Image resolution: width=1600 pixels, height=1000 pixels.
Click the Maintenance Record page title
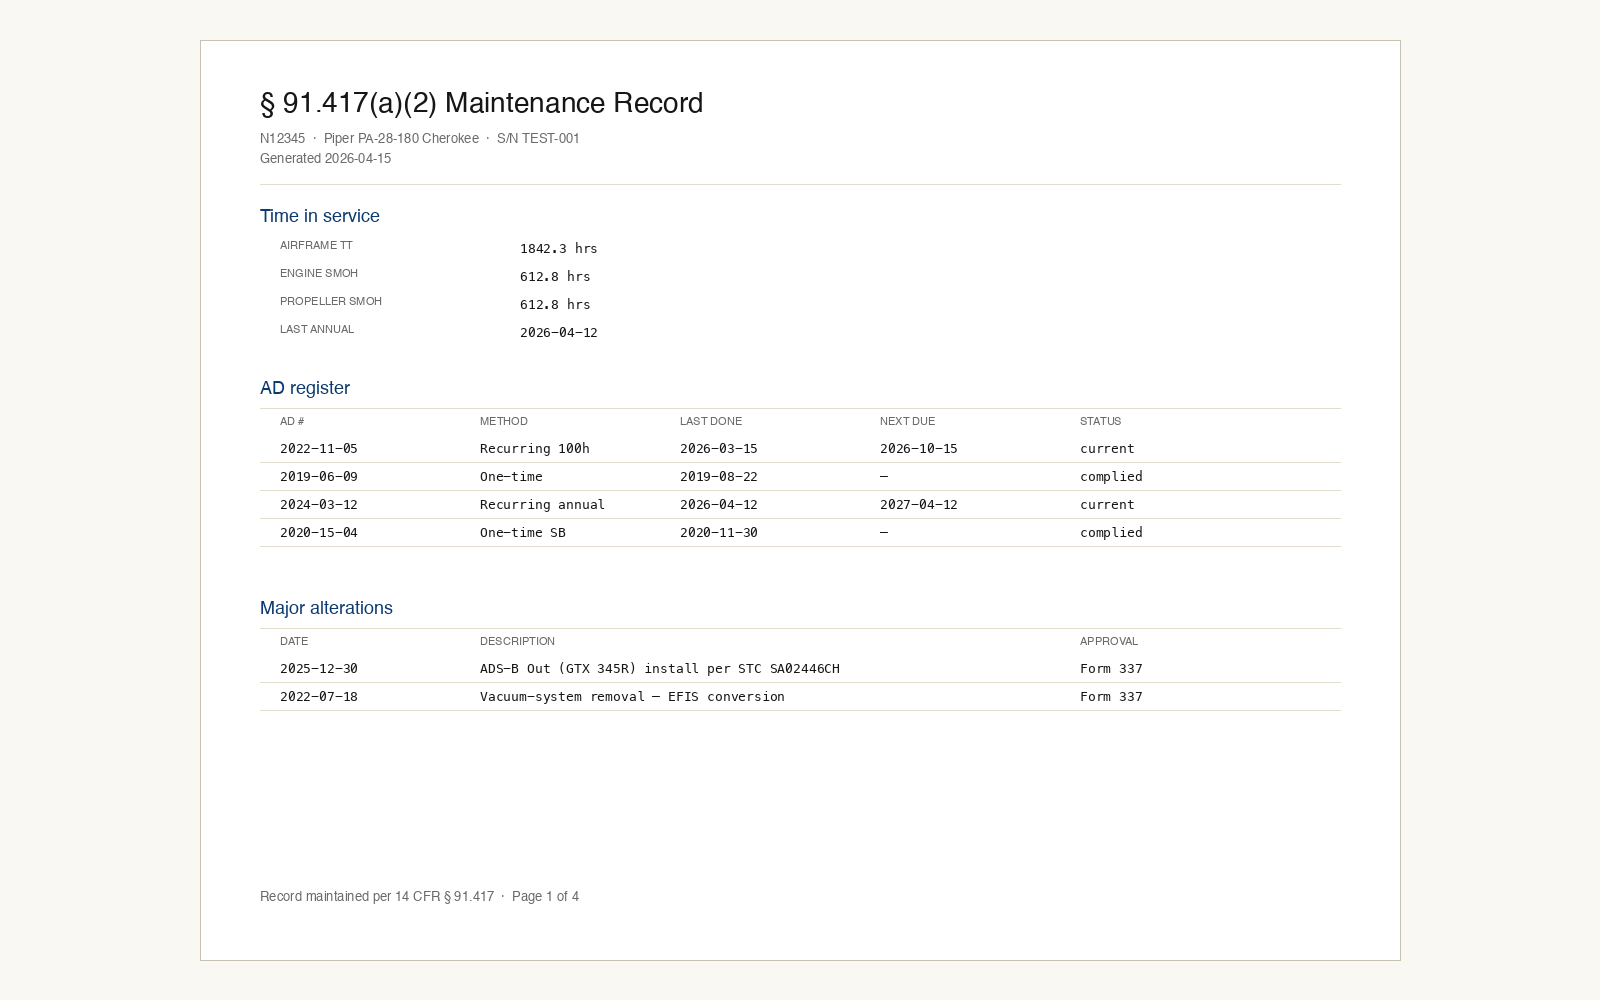tap(481, 103)
